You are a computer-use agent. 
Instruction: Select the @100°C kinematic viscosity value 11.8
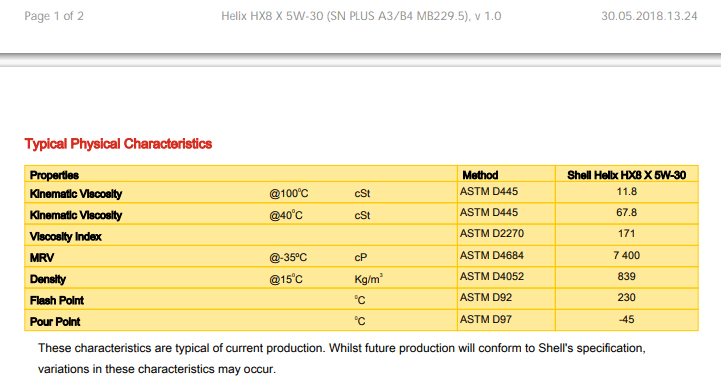pos(626,191)
